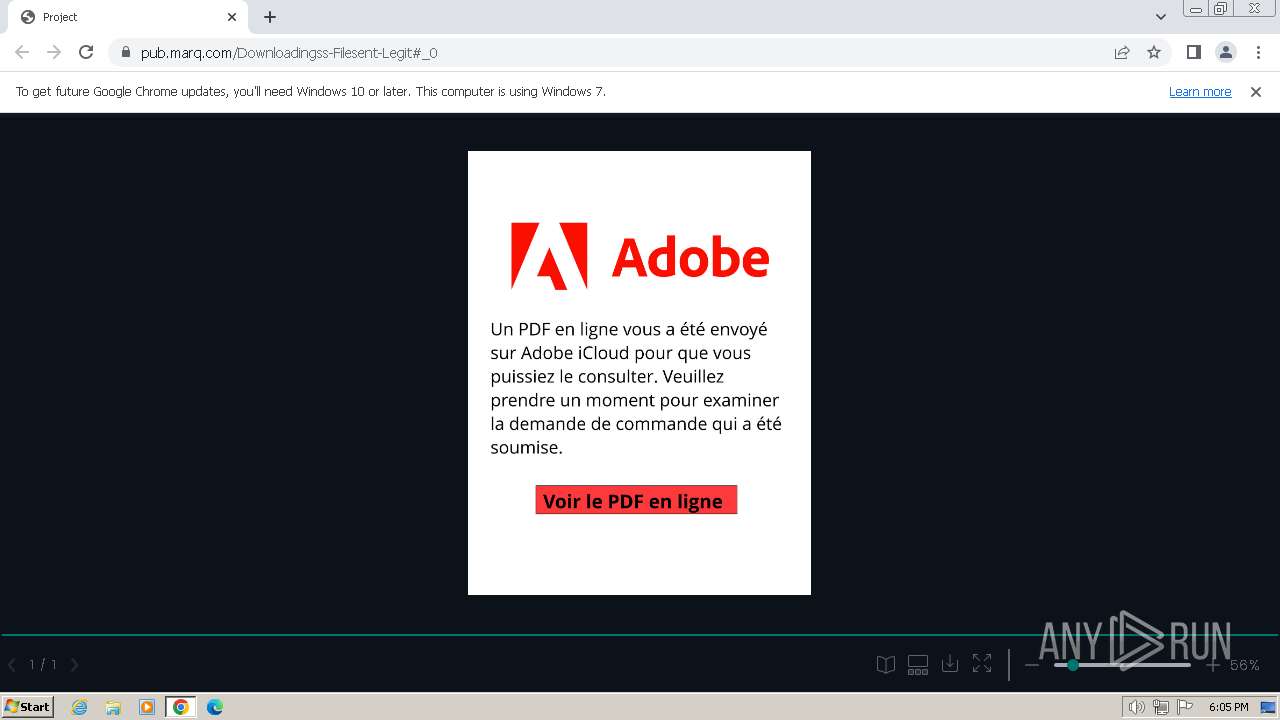Share this page icon in address bar
This screenshot has height=720, width=1280.
pos(1122,52)
